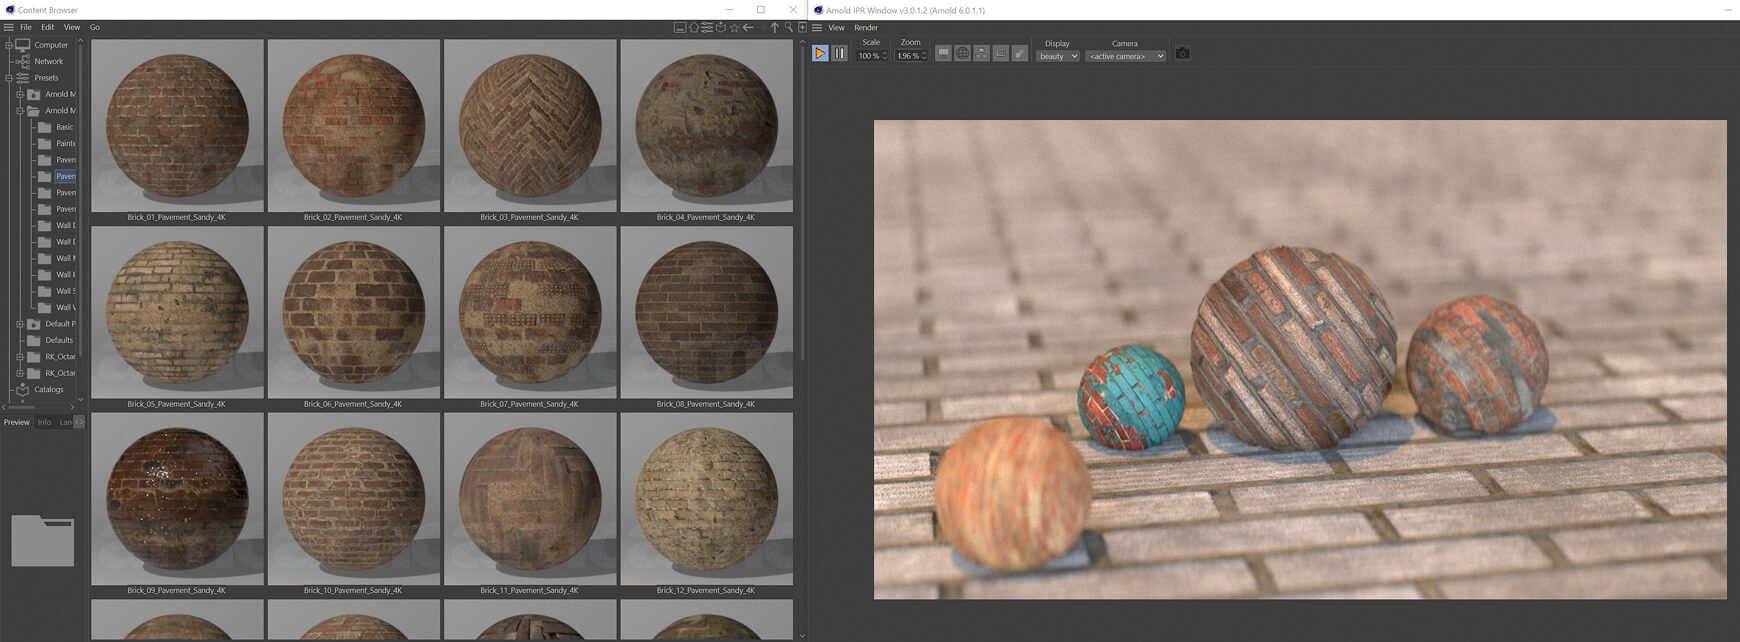Open the Arnold IPR hamburger menu
This screenshot has width=1740, height=642.
pos(817,28)
